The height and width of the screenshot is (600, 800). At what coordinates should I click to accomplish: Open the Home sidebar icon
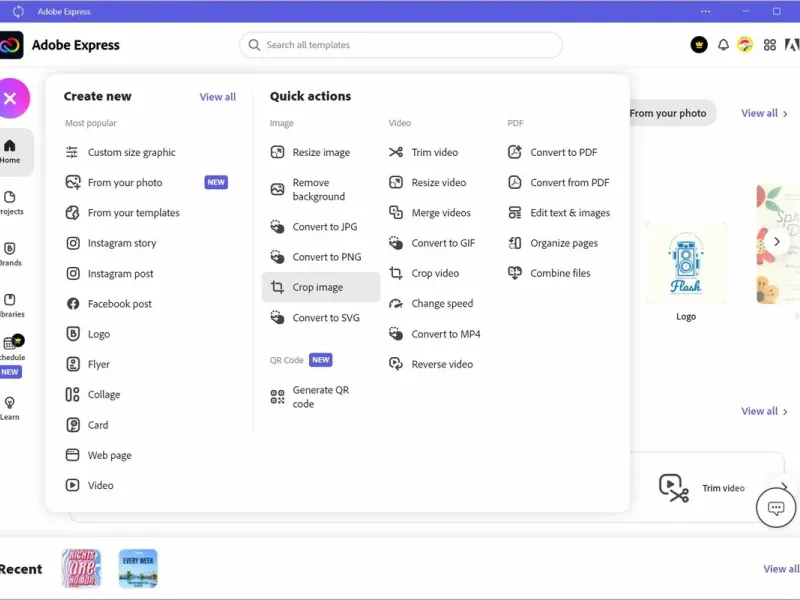pos(10,152)
